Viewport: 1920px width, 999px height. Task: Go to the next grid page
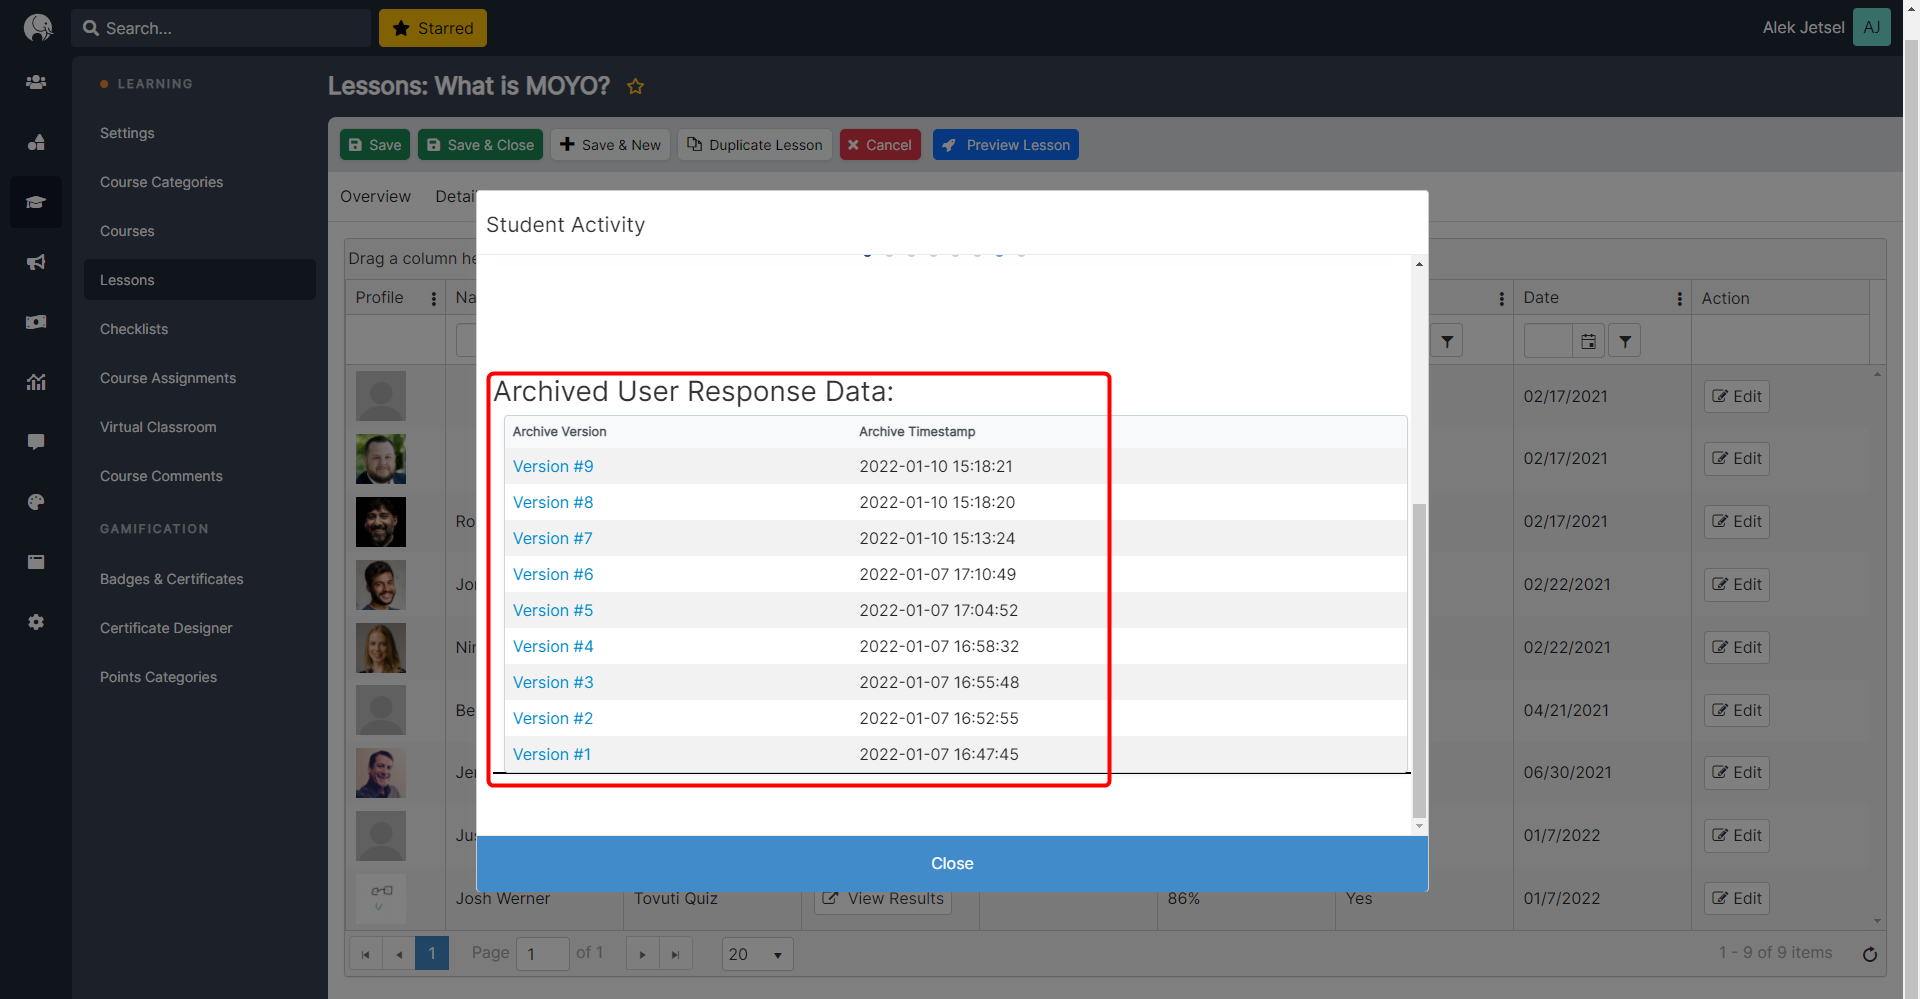click(642, 954)
